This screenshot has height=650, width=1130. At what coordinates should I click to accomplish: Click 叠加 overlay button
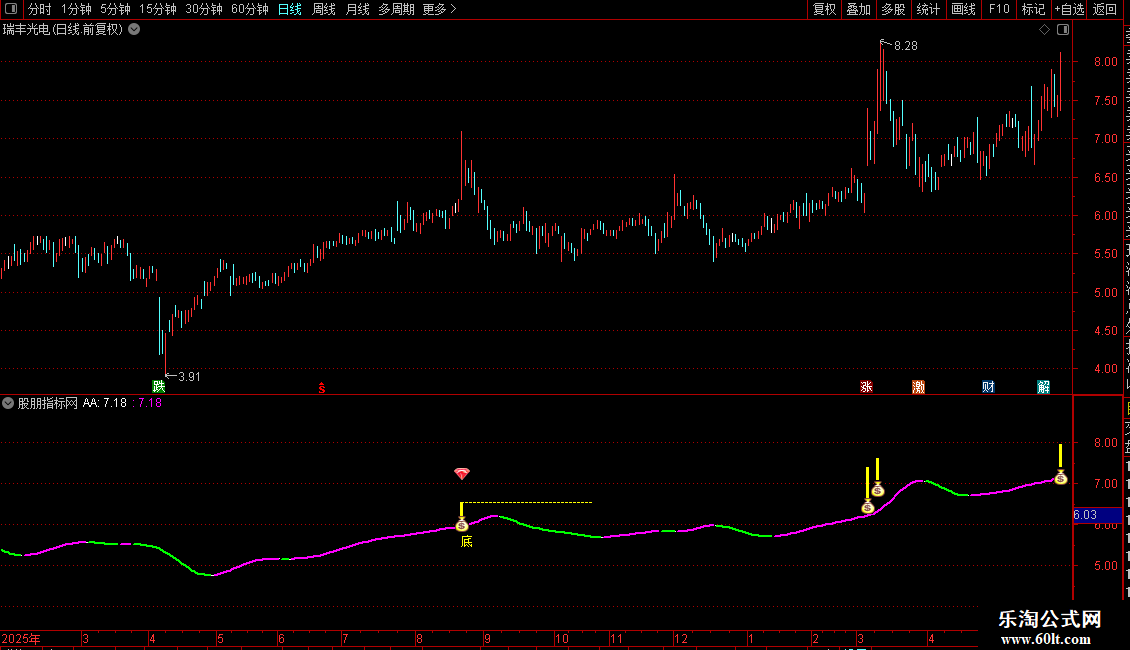coord(858,9)
